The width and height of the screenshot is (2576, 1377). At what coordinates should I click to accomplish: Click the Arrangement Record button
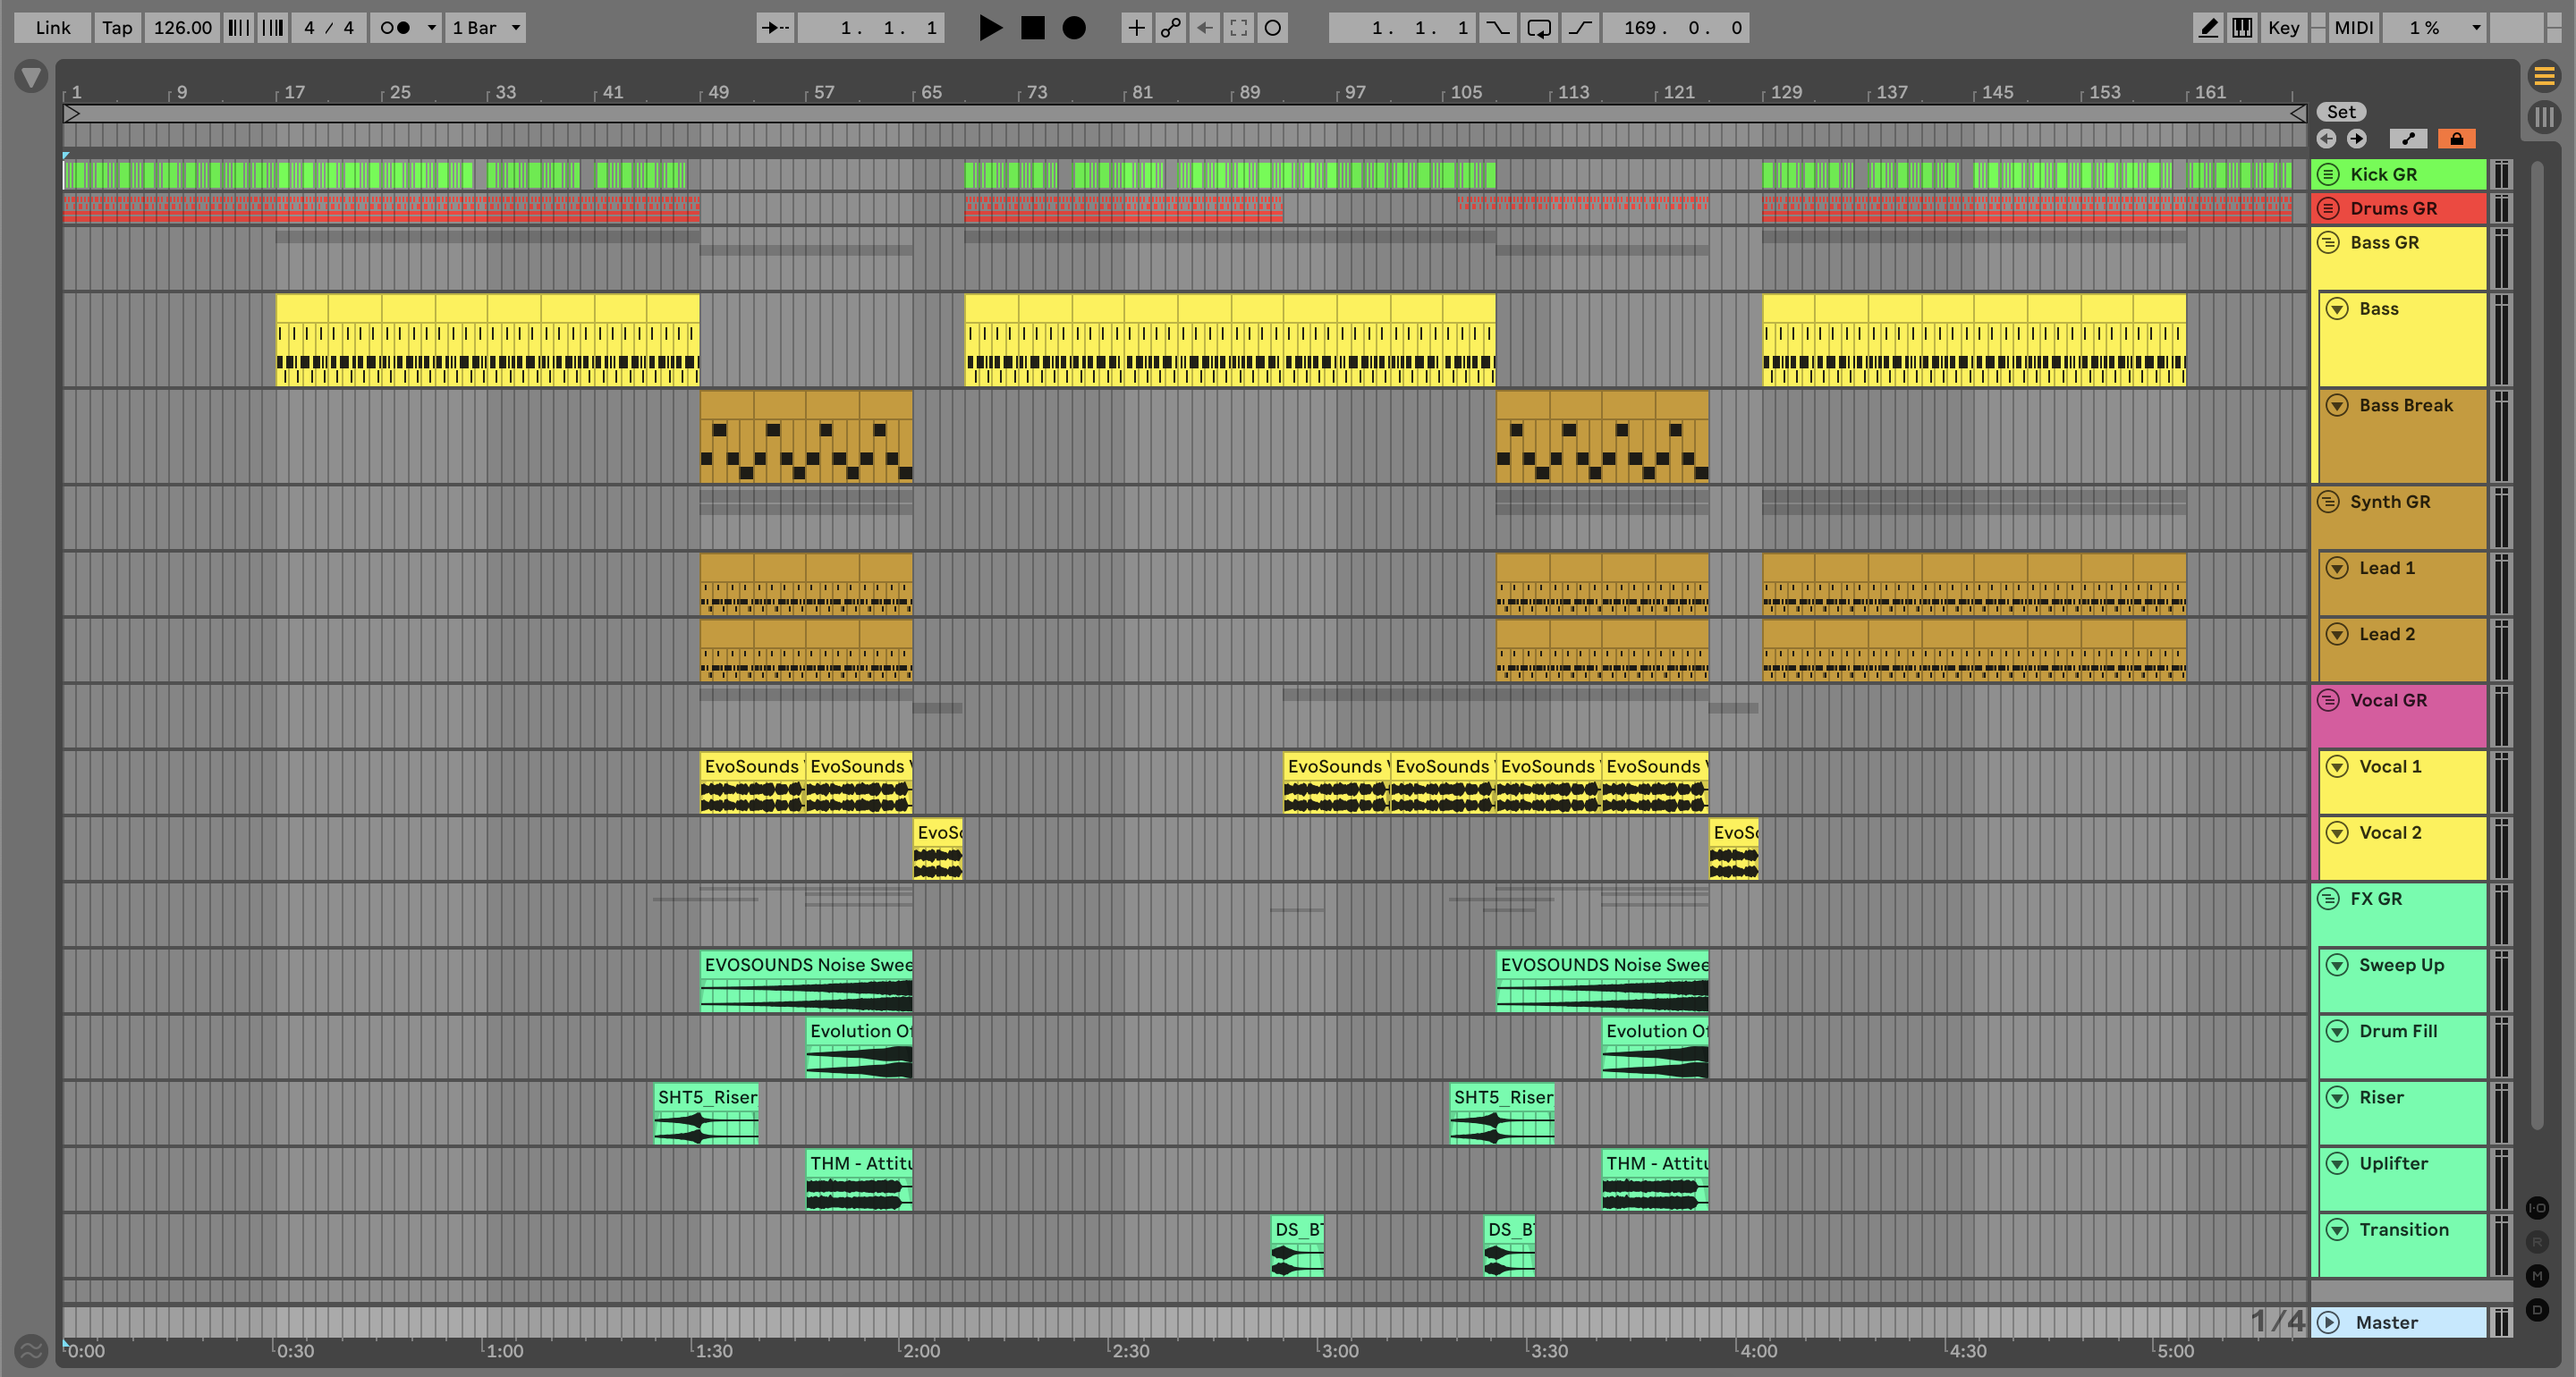[x=1073, y=28]
